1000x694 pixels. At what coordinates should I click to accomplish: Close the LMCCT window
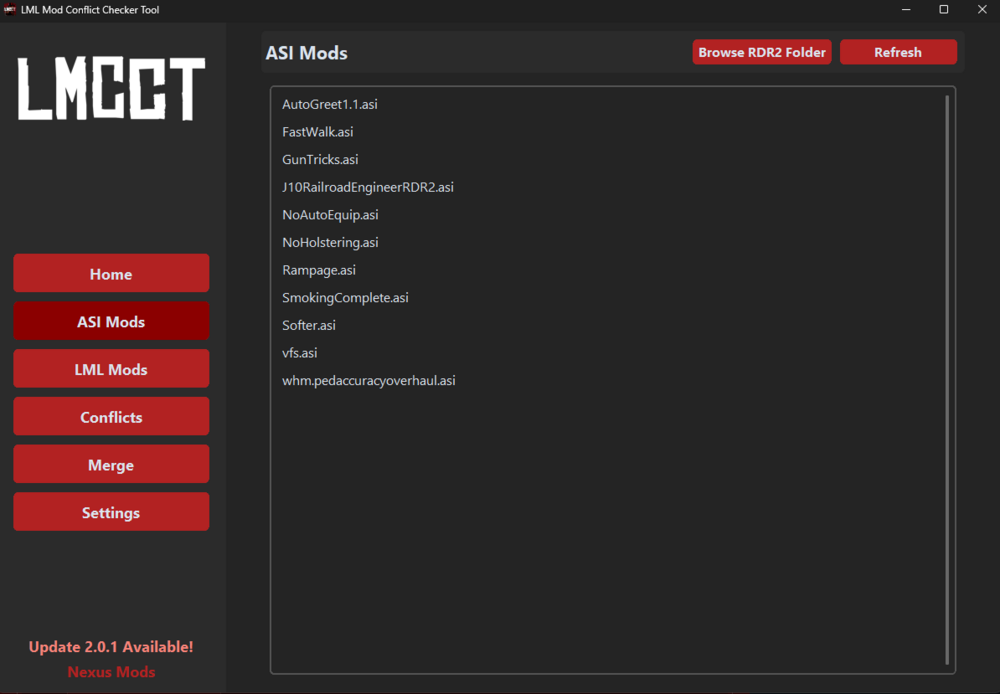pyautogui.click(x=981, y=10)
